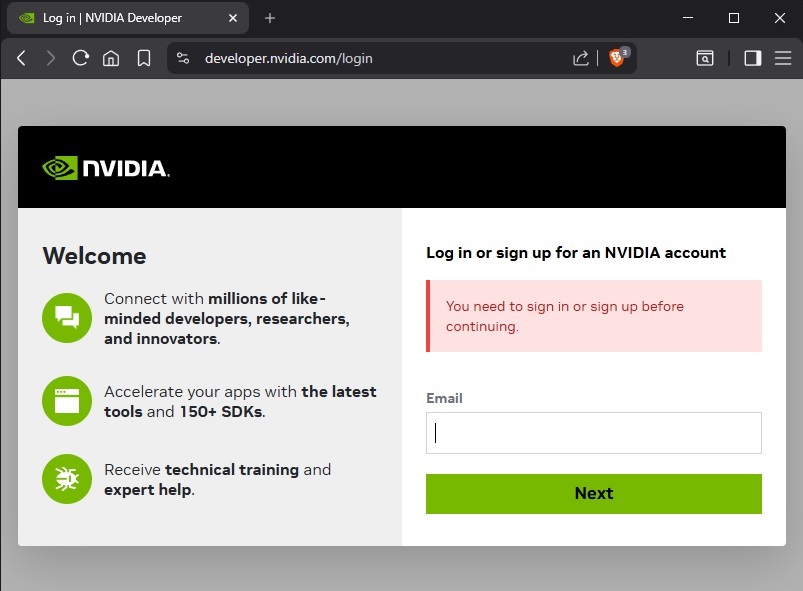
Task: Open the browser home page
Action: pos(111,58)
